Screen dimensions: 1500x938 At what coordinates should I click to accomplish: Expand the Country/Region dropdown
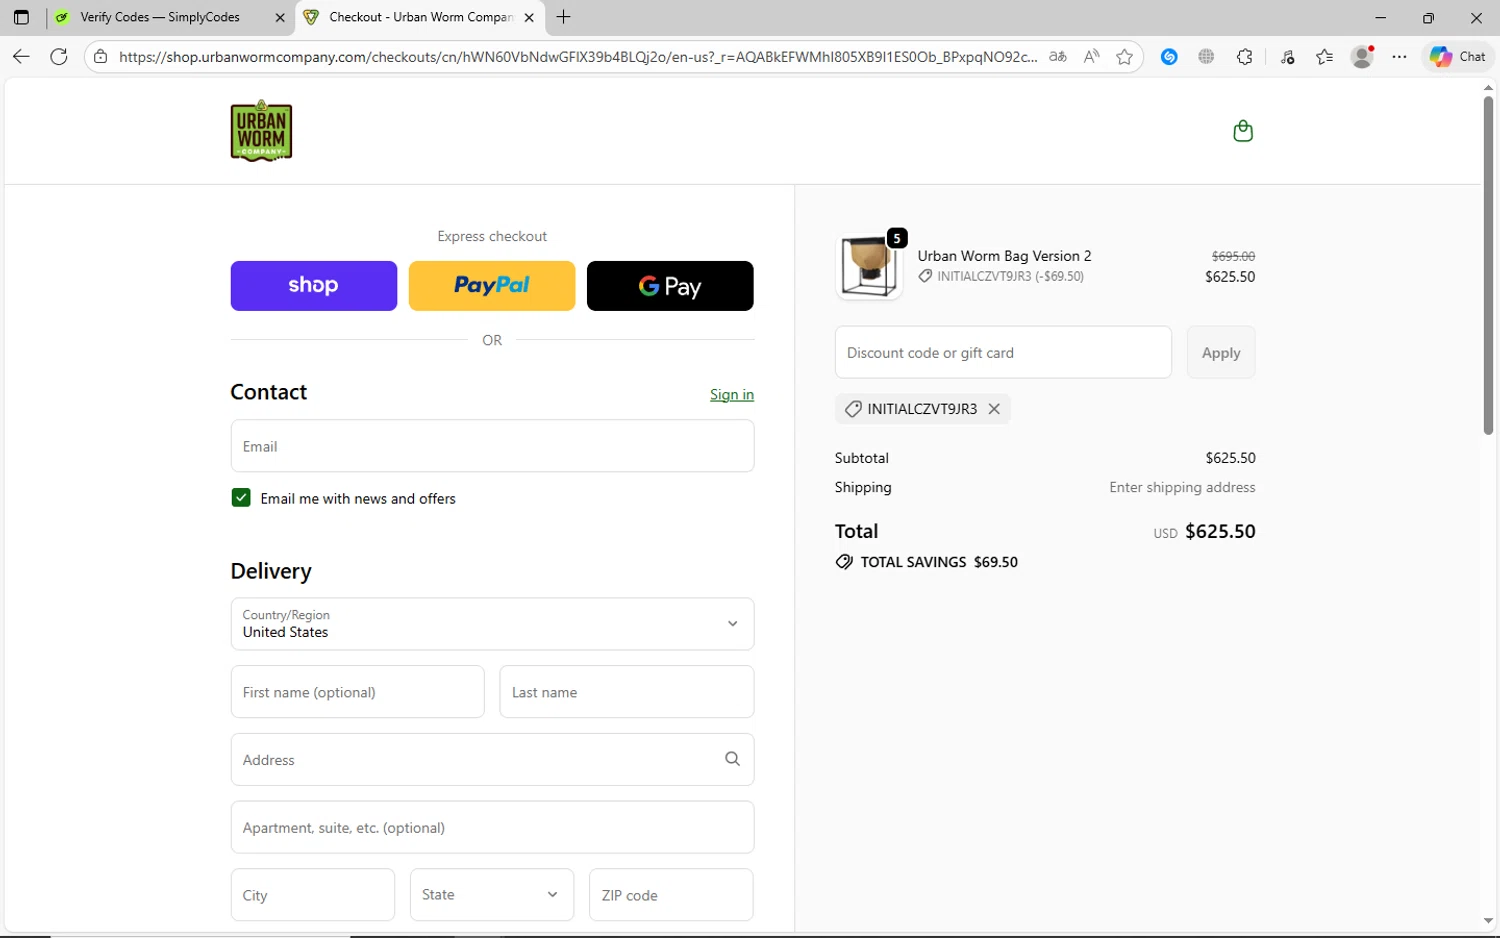pyautogui.click(x=492, y=624)
